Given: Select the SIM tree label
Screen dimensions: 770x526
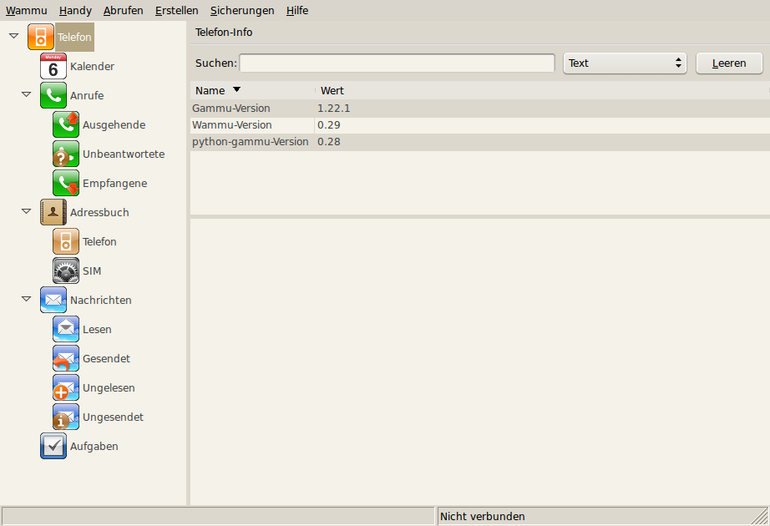Looking at the screenshot, I should (x=92, y=271).
